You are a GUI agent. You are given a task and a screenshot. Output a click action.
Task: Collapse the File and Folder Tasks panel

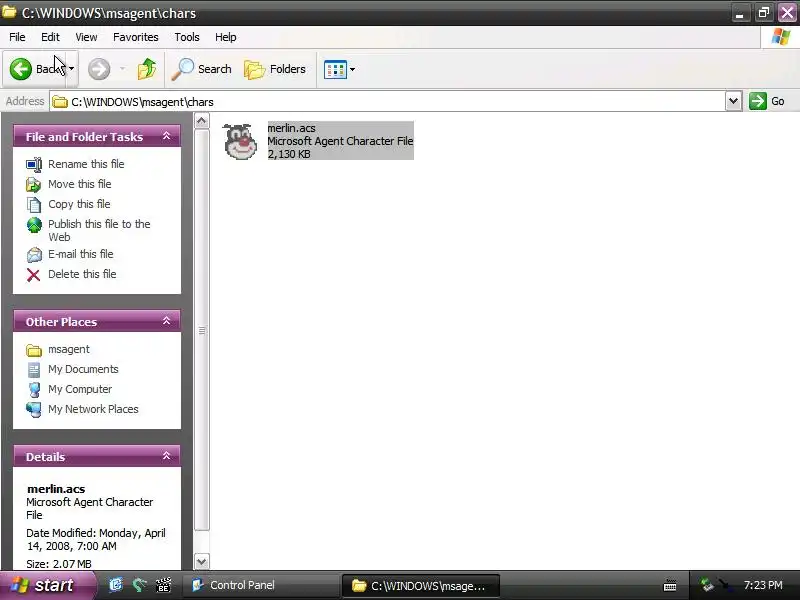tap(166, 136)
